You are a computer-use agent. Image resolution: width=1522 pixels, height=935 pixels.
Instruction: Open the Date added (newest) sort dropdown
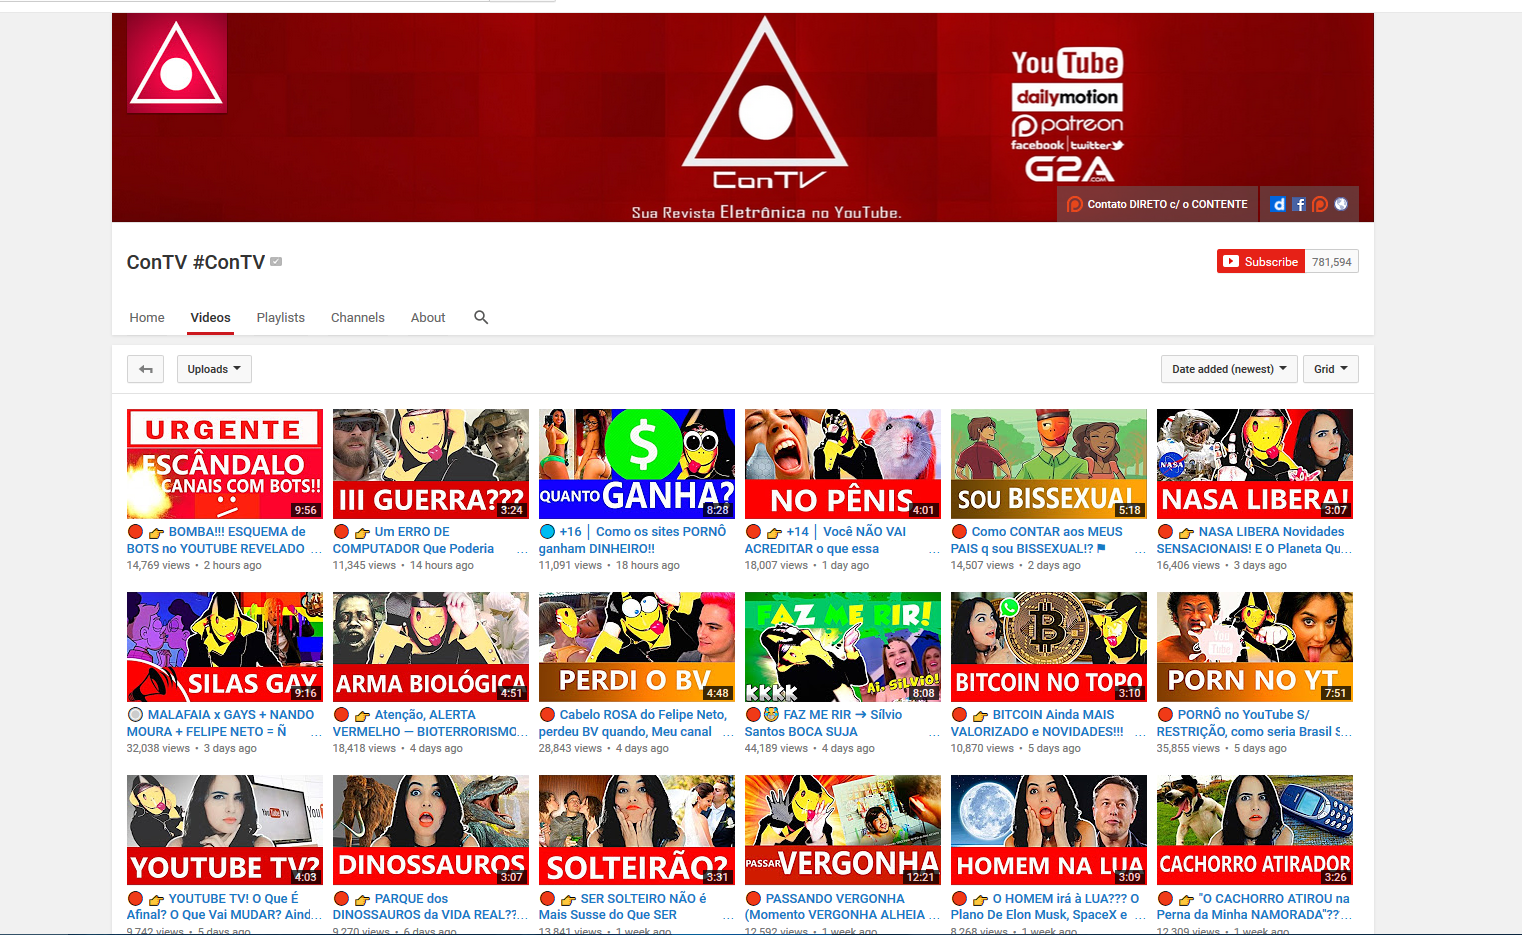point(1229,369)
